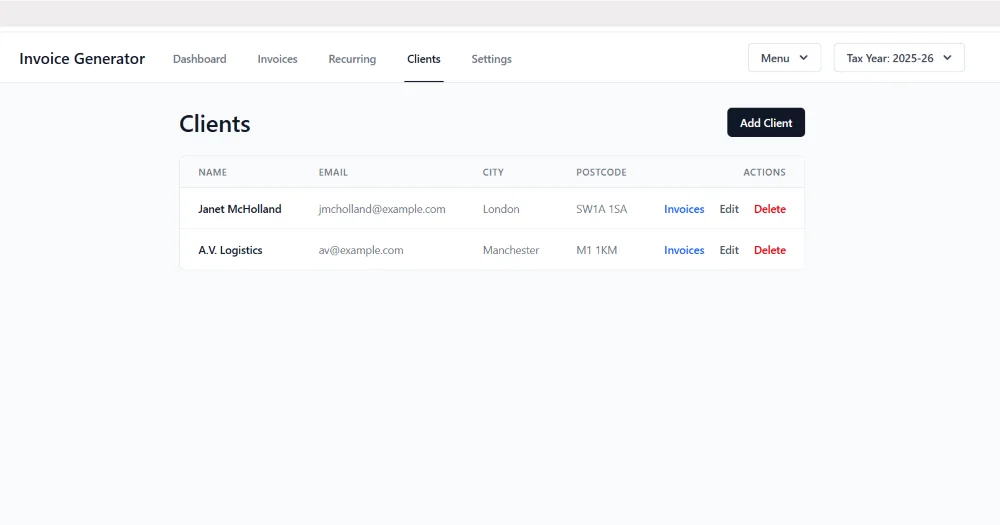The width and height of the screenshot is (1000, 525).
Task: Open the Settings tab
Action: [491, 59]
